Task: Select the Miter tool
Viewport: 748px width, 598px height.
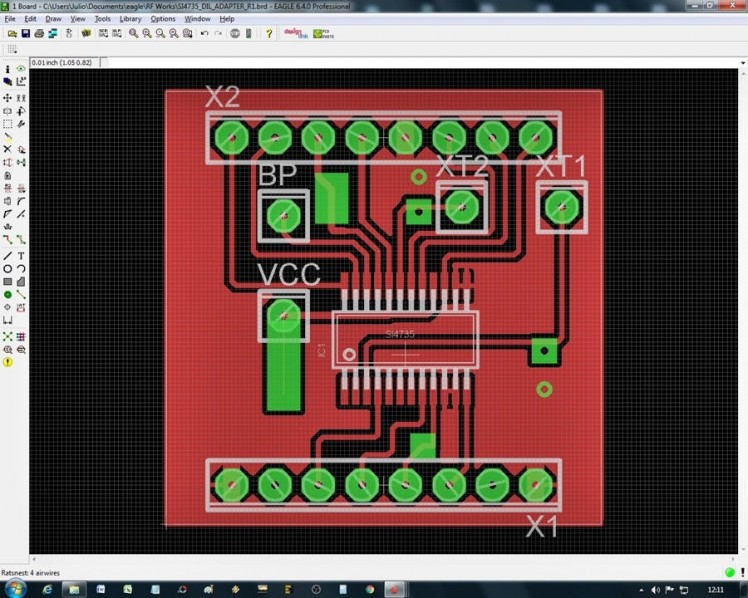Action: tap(21, 201)
